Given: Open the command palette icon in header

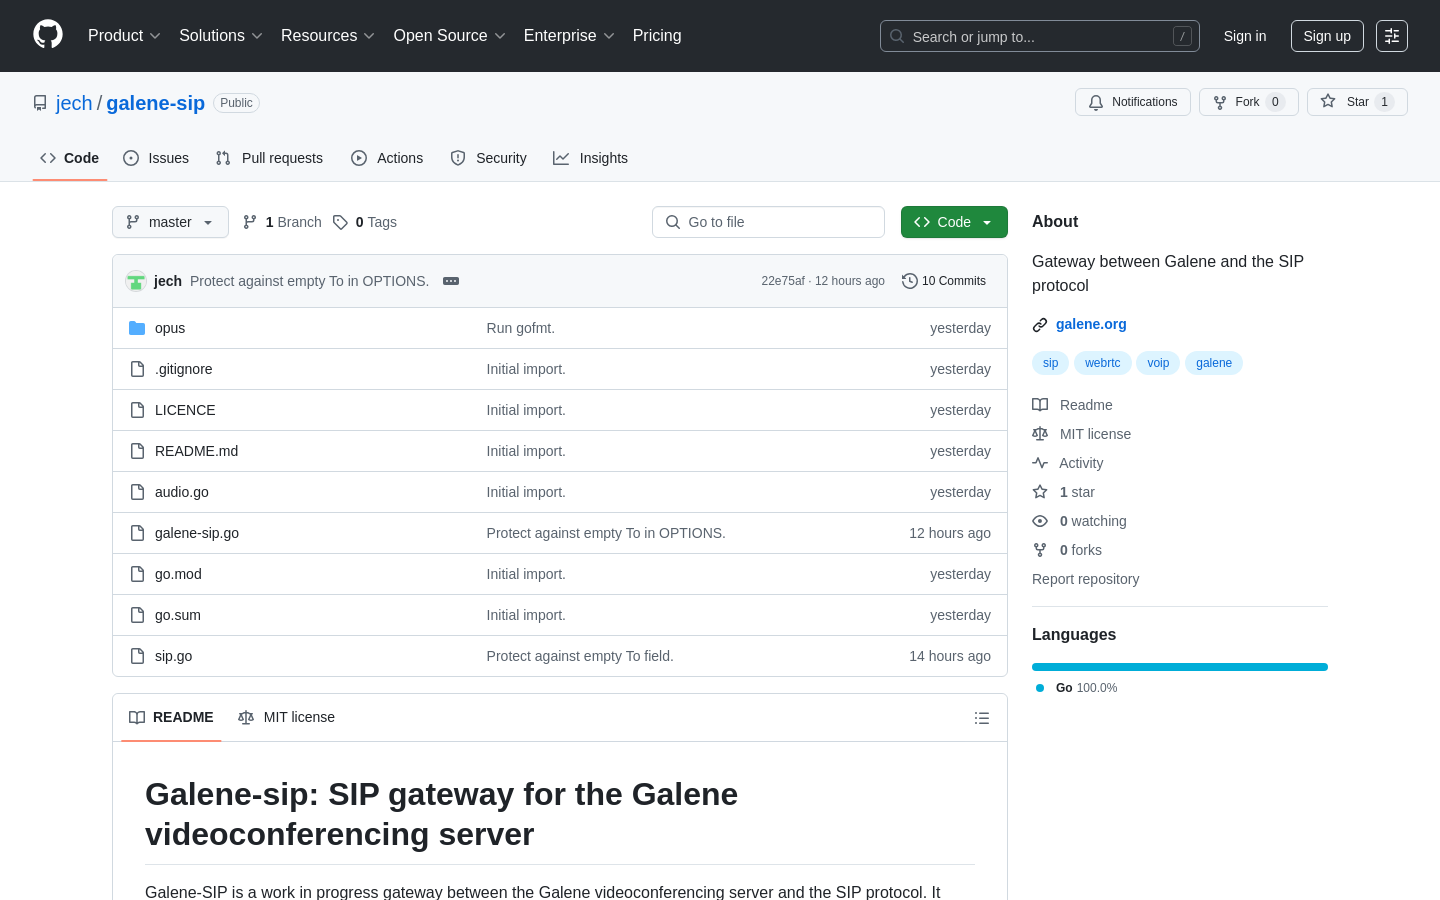Looking at the screenshot, I should [x=1391, y=36].
